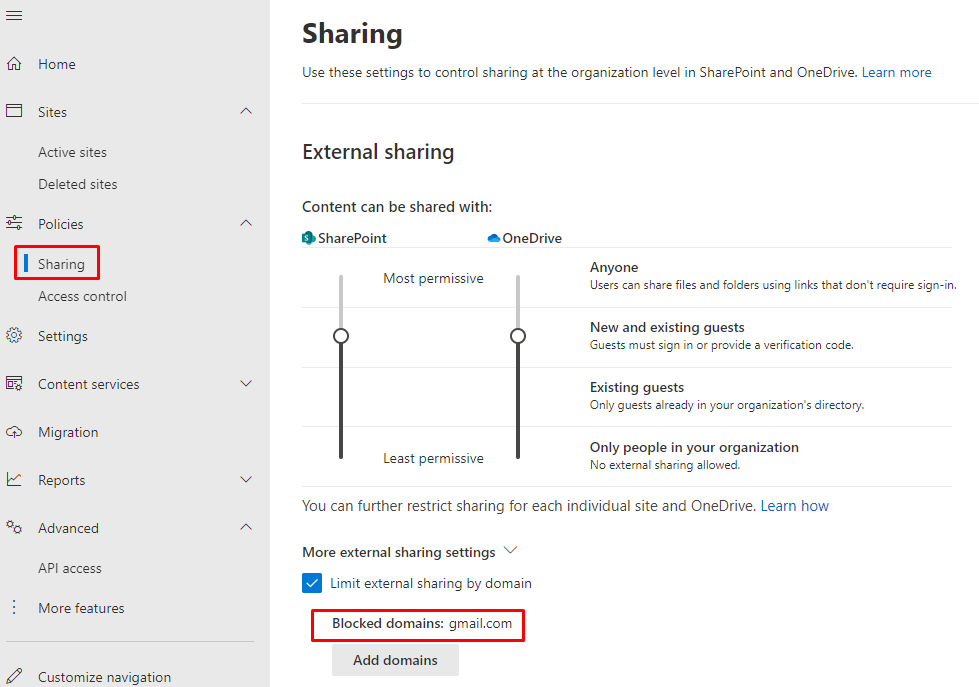Go to Access control policy page
The width and height of the screenshot is (979, 687).
tap(82, 296)
